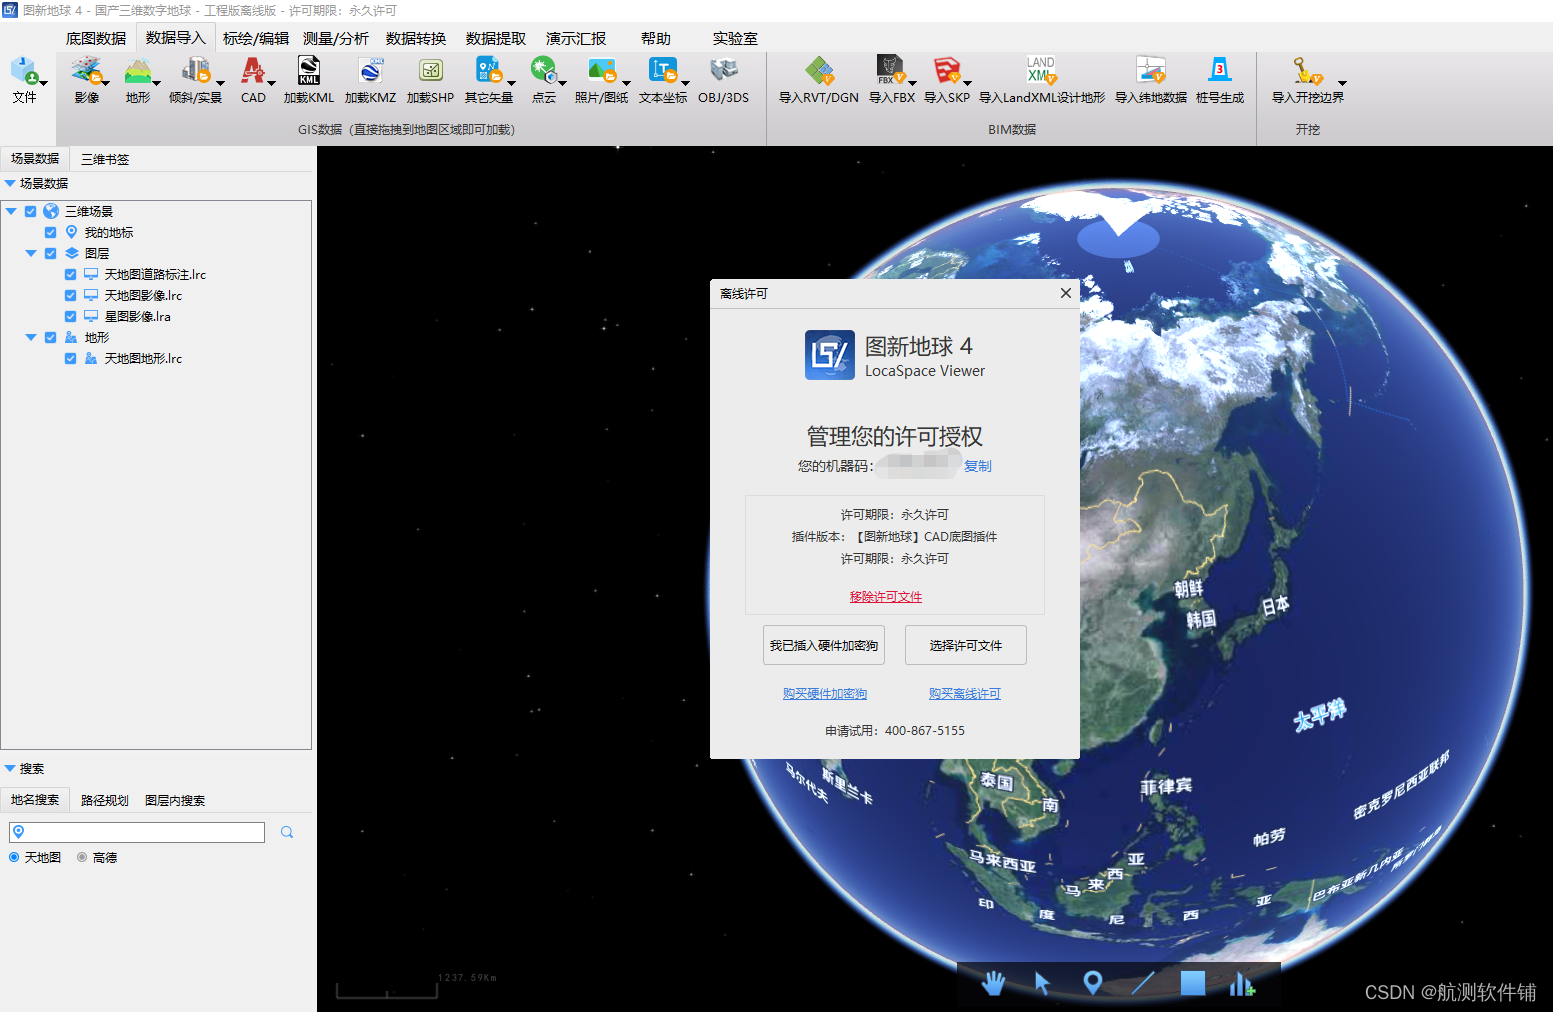Click the 导入纬地数据 icon
1553x1012 pixels.
point(1151,71)
